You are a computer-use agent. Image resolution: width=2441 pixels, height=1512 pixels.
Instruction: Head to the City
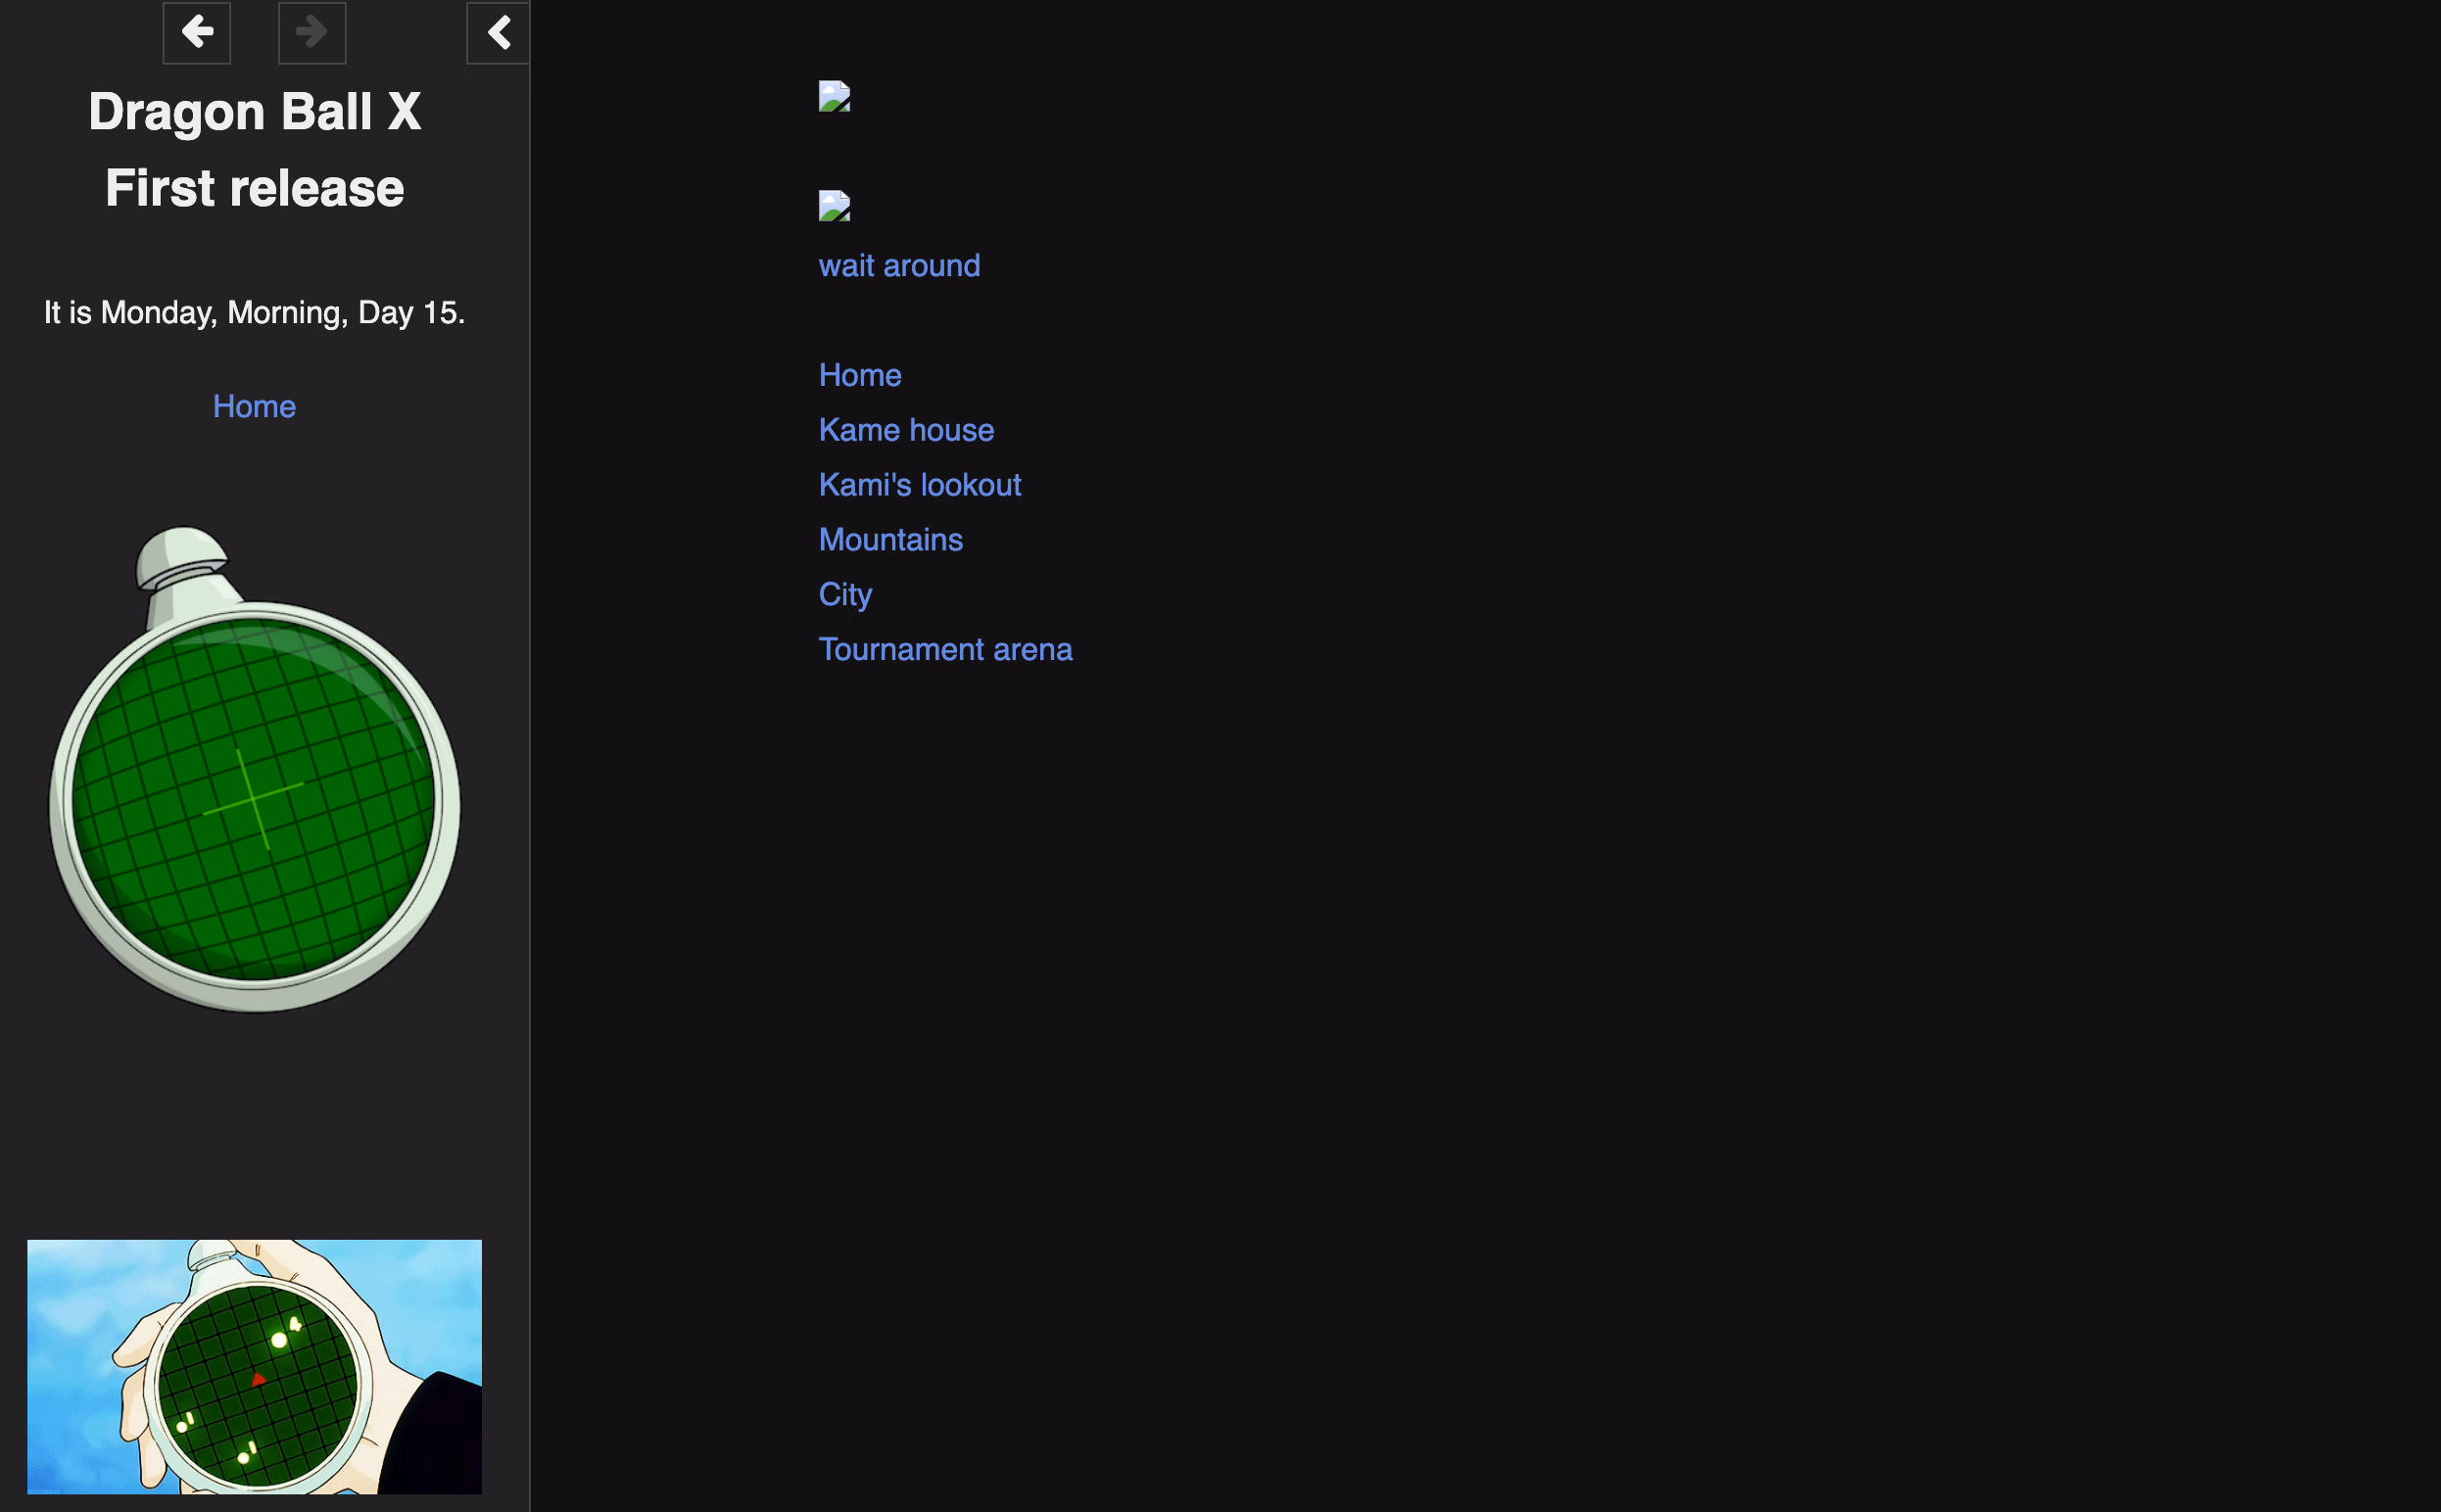tap(845, 595)
